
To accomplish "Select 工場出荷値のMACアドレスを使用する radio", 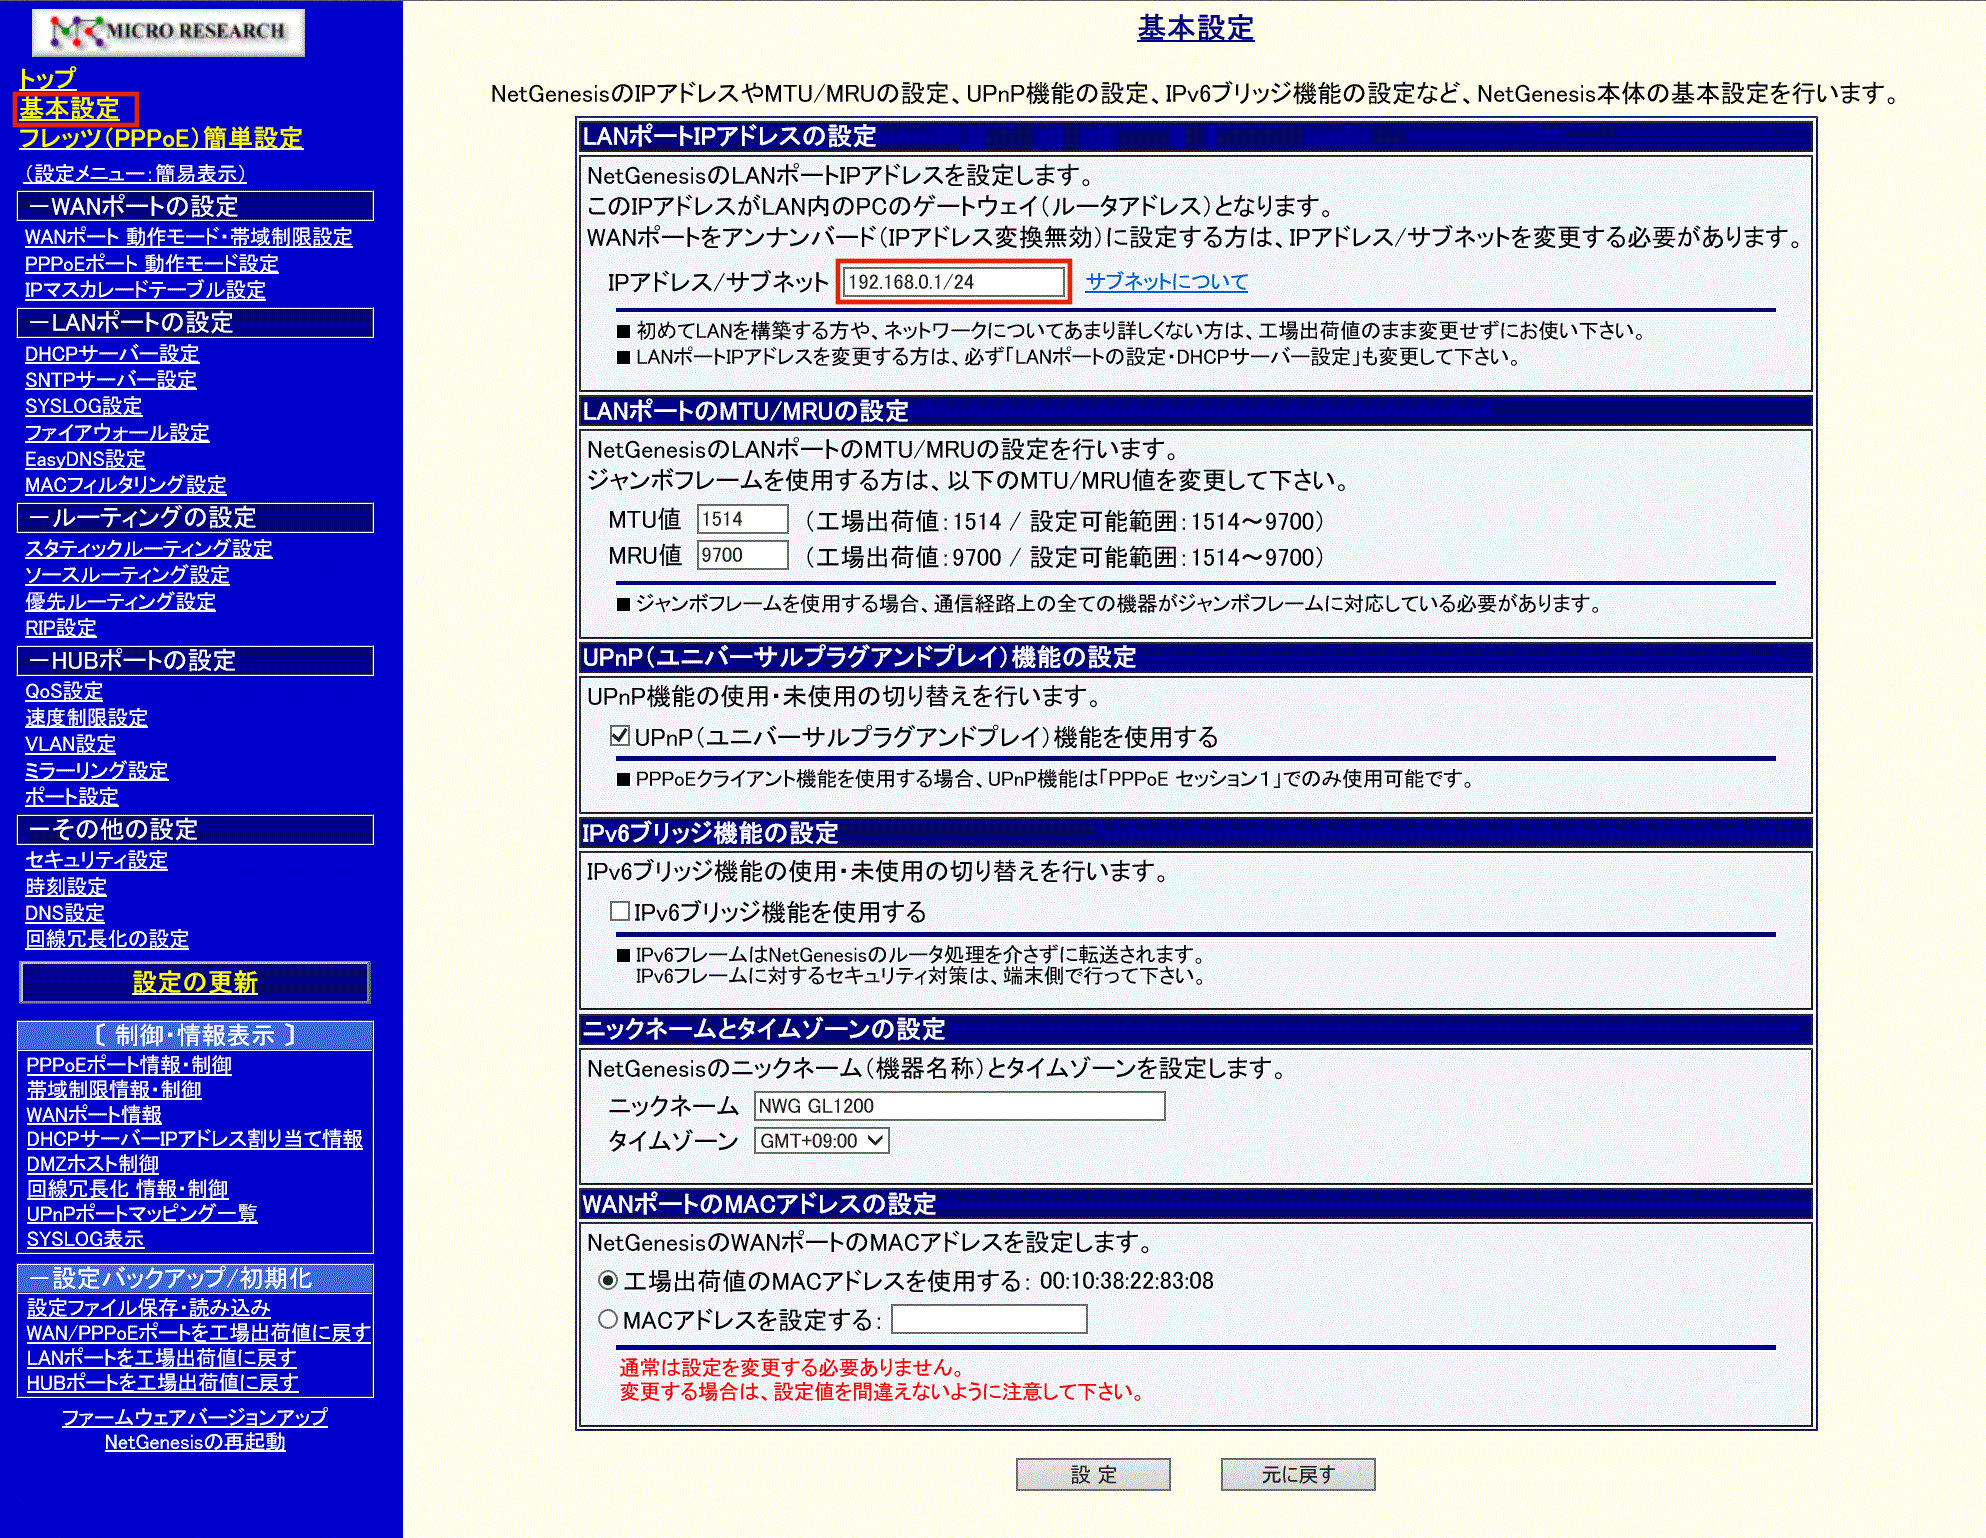I will coord(607,1281).
